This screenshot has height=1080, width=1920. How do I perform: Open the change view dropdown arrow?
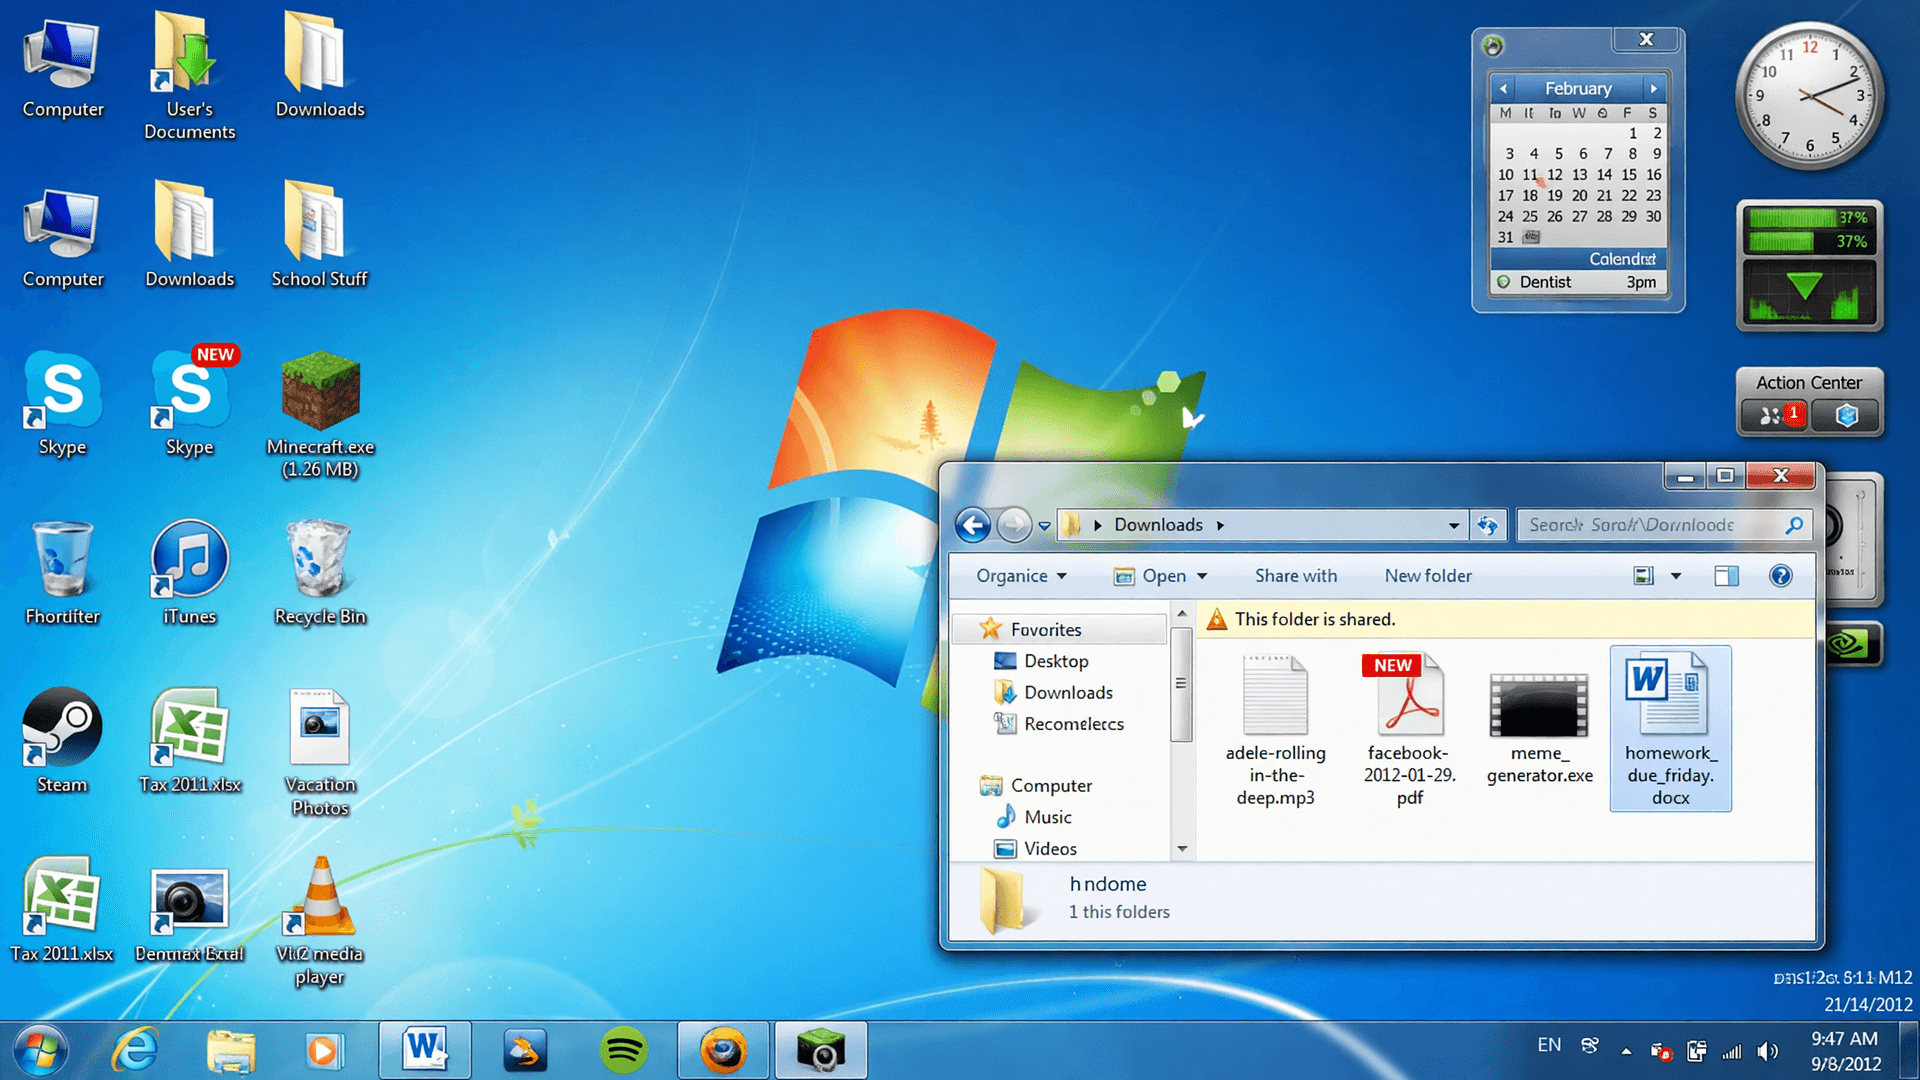(x=1676, y=576)
